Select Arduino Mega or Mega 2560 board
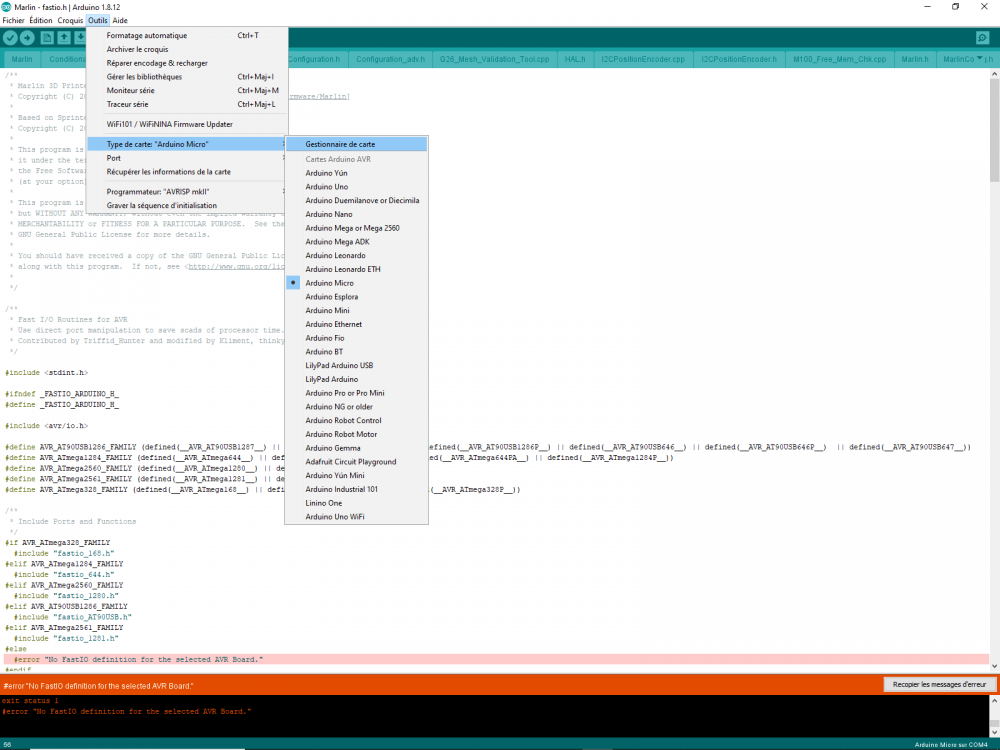1000x750 pixels. click(x=357, y=228)
